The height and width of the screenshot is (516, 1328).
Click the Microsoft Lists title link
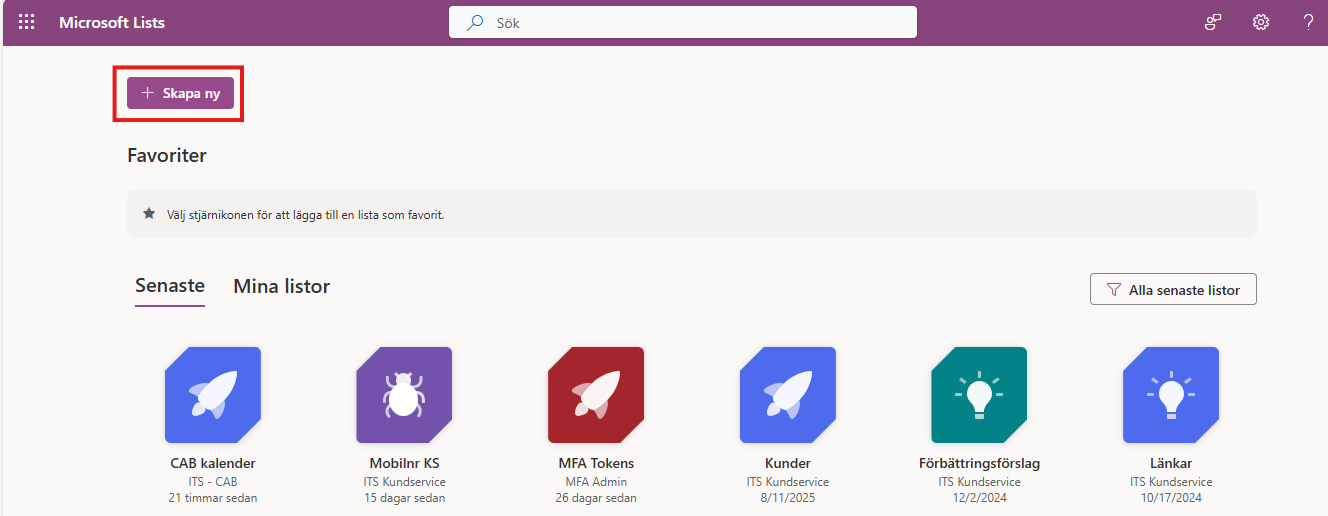pos(112,22)
